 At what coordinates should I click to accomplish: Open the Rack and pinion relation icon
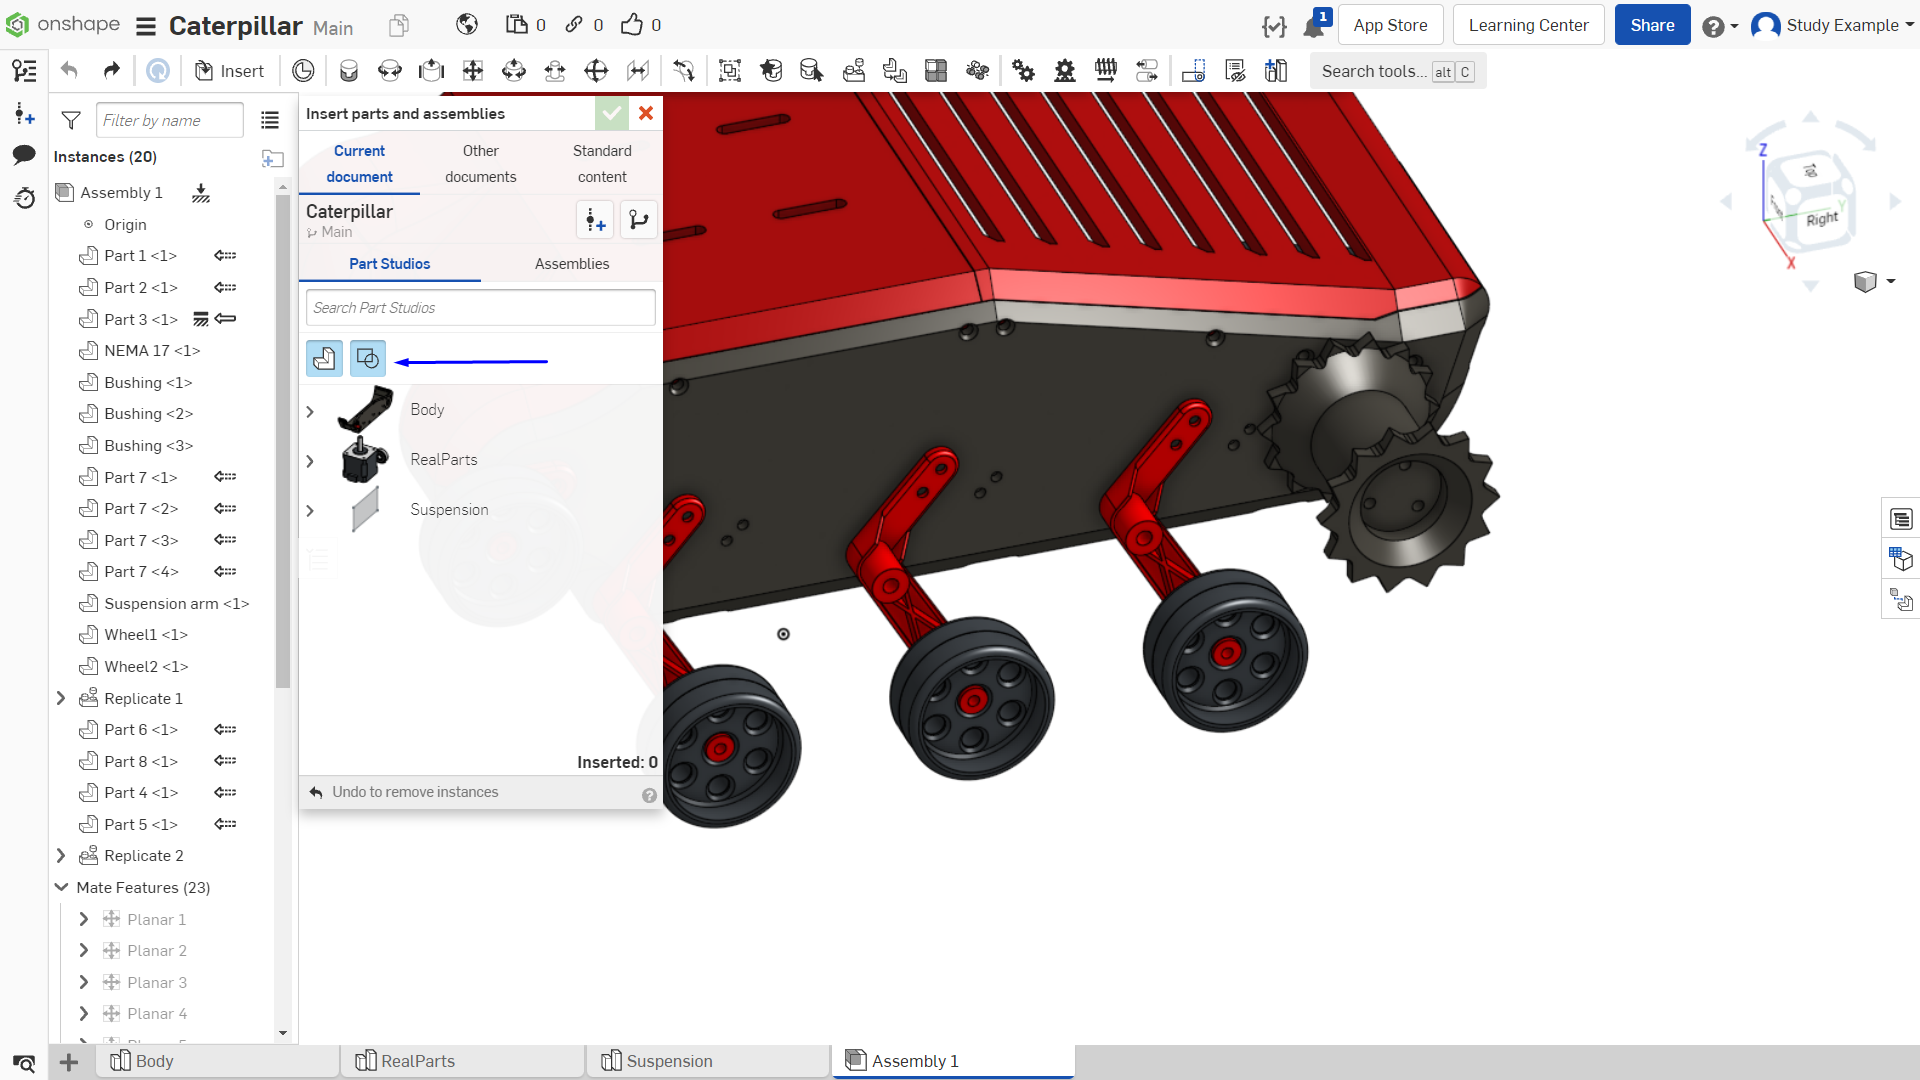click(x=1065, y=71)
